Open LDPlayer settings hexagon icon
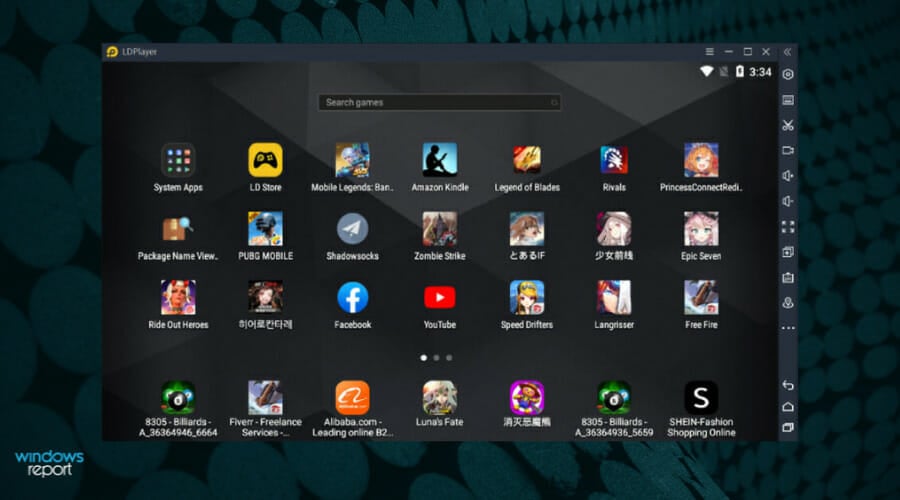 tap(788, 75)
